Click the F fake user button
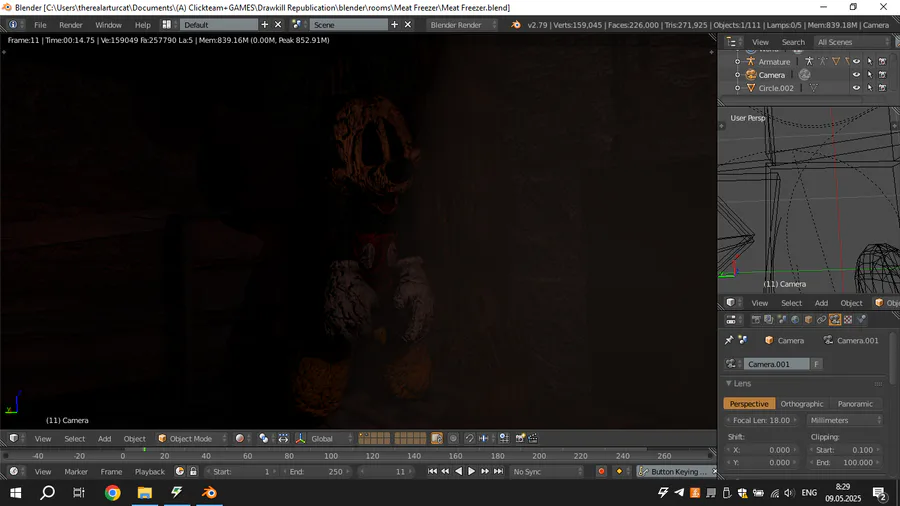This screenshot has height=506, width=900. [816, 364]
